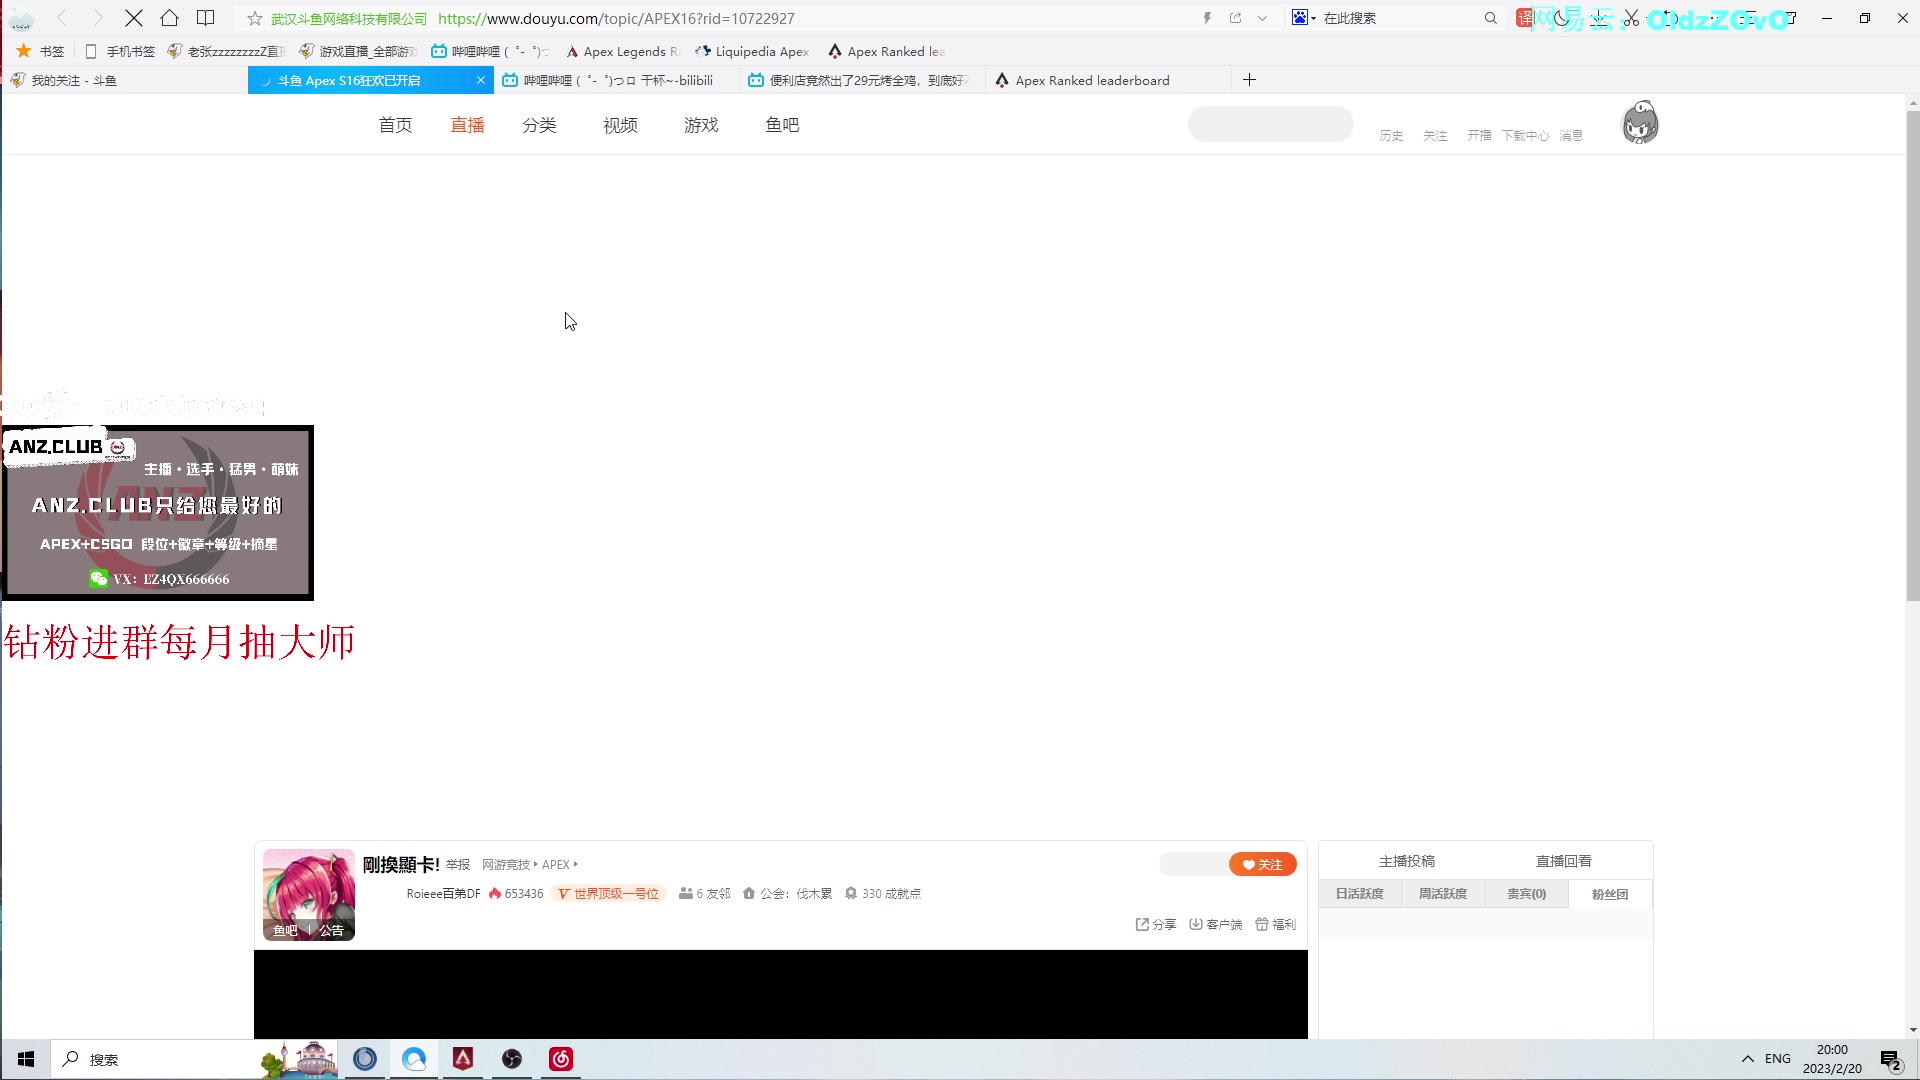
Task: Open the Liquipedia Apex bookmark
Action: click(x=752, y=51)
